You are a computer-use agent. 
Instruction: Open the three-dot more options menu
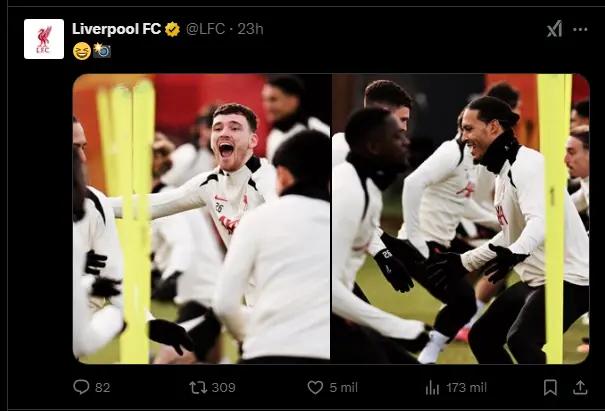581,29
